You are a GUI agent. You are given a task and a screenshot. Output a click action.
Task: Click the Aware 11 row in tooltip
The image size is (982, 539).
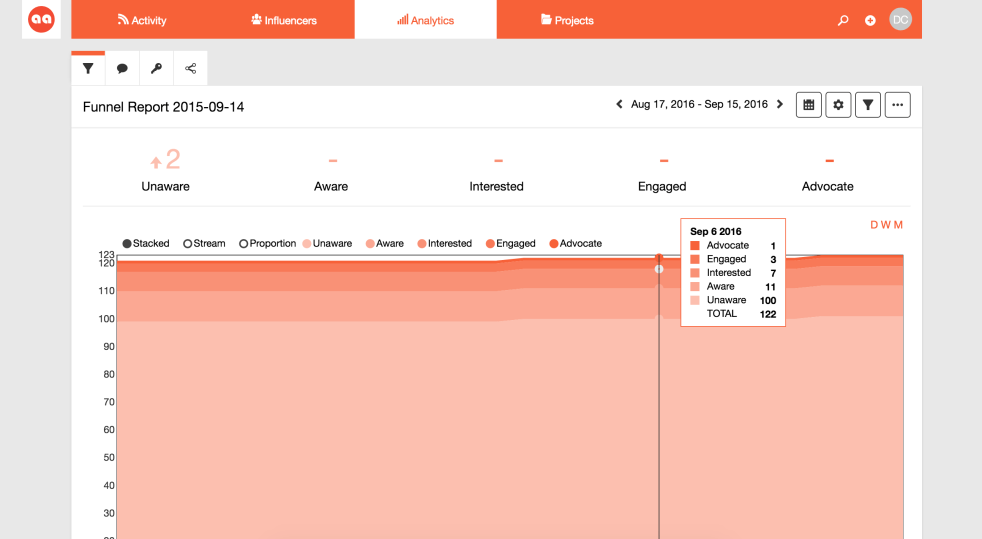(733, 287)
